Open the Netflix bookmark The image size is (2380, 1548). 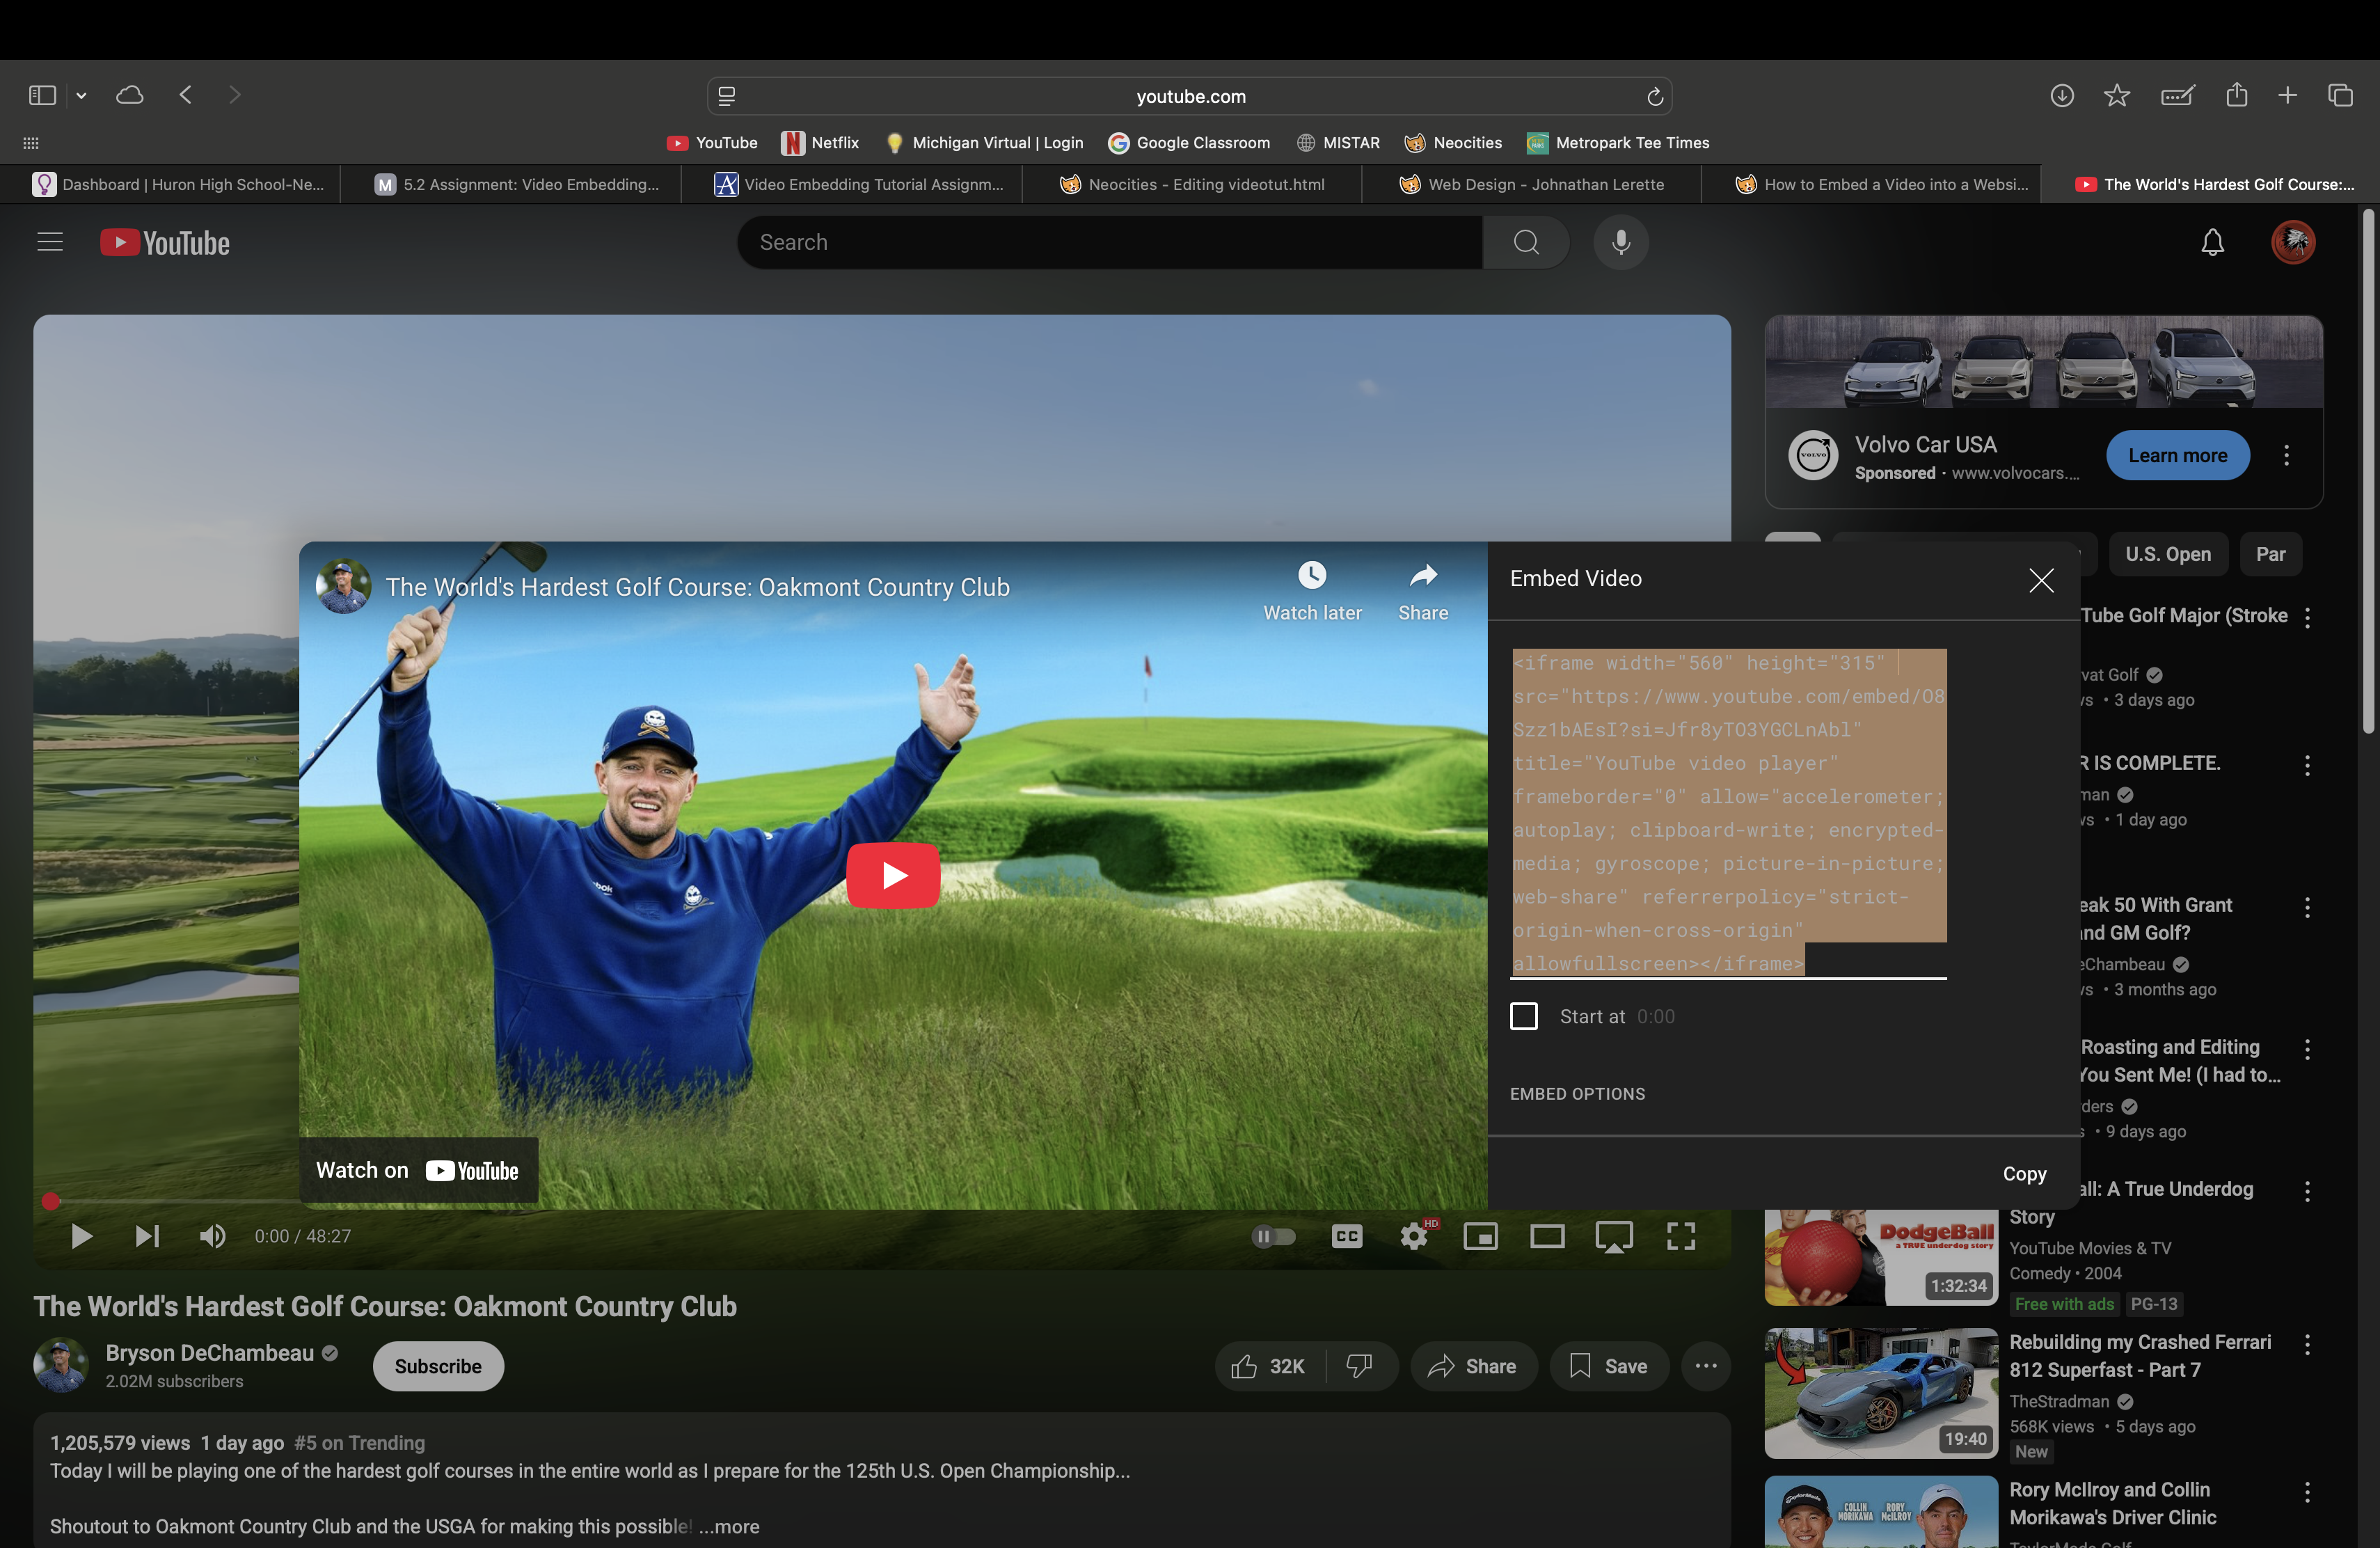(x=821, y=143)
